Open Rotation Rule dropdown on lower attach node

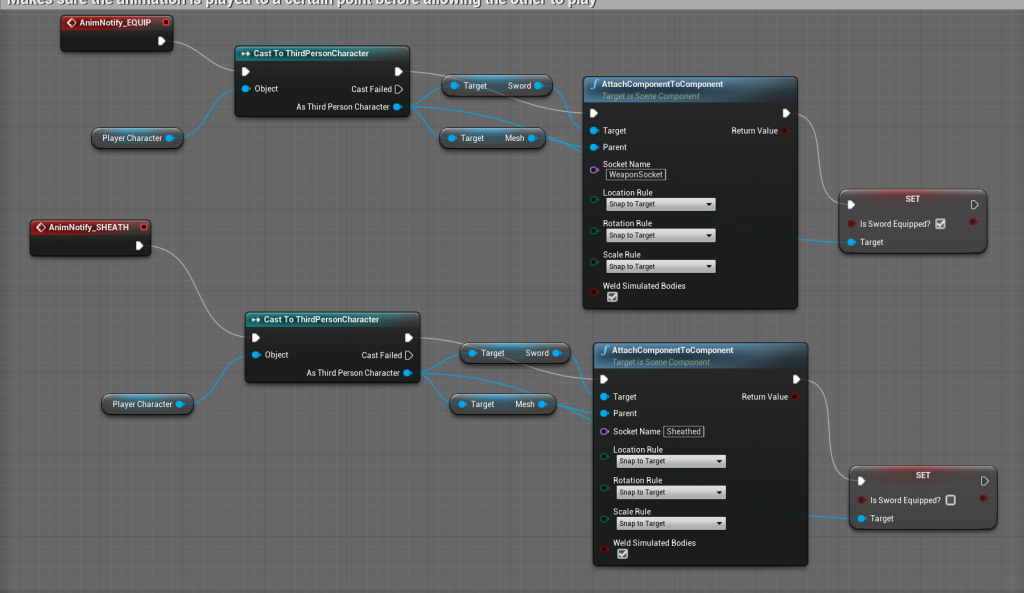(670, 492)
